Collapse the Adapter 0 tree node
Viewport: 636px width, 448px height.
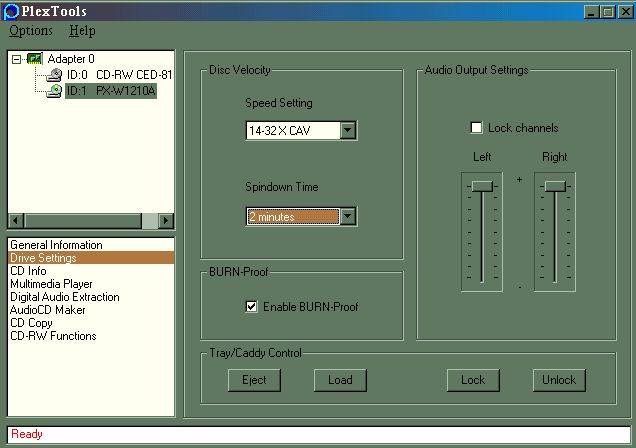pyautogui.click(x=16, y=60)
